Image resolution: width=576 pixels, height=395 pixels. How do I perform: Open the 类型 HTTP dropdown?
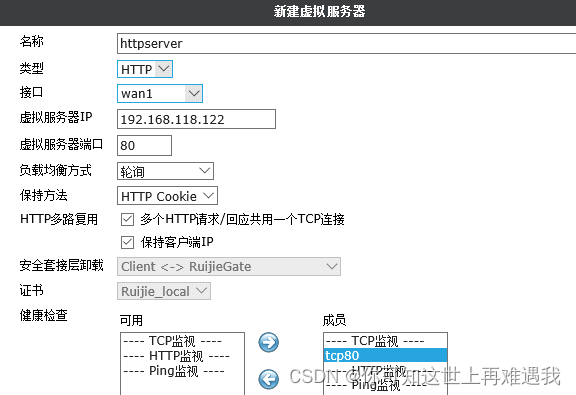pos(145,69)
